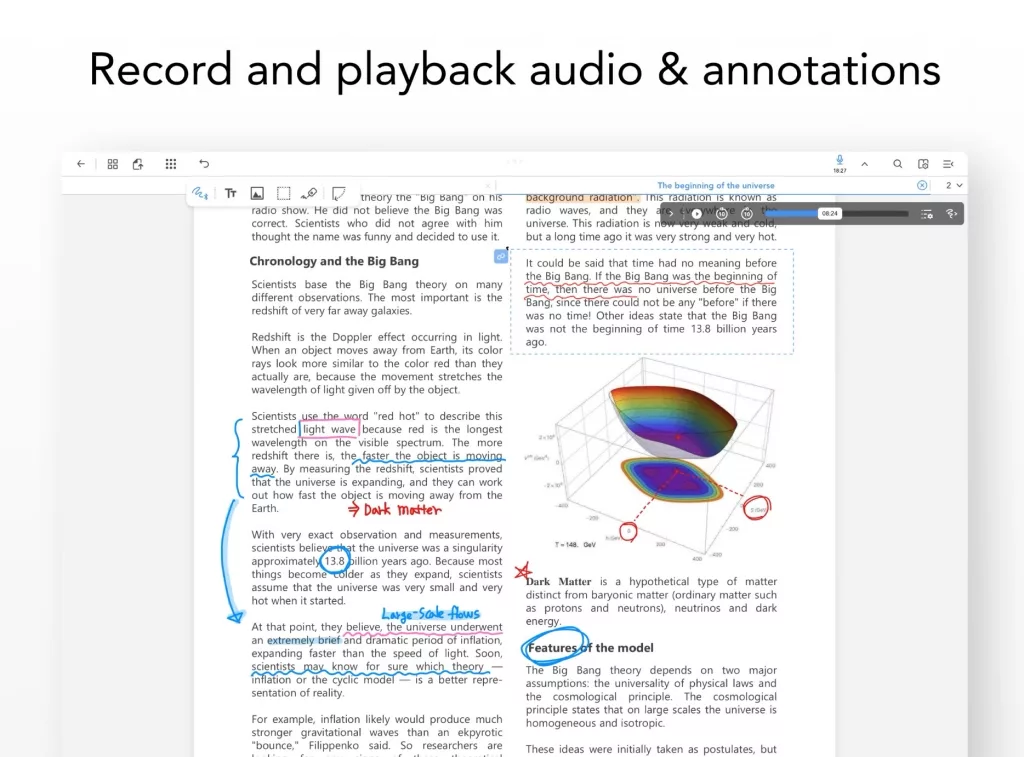The width and height of the screenshot is (1024, 757).
Task: Play the audio recording
Action: [x=697, y=214]
